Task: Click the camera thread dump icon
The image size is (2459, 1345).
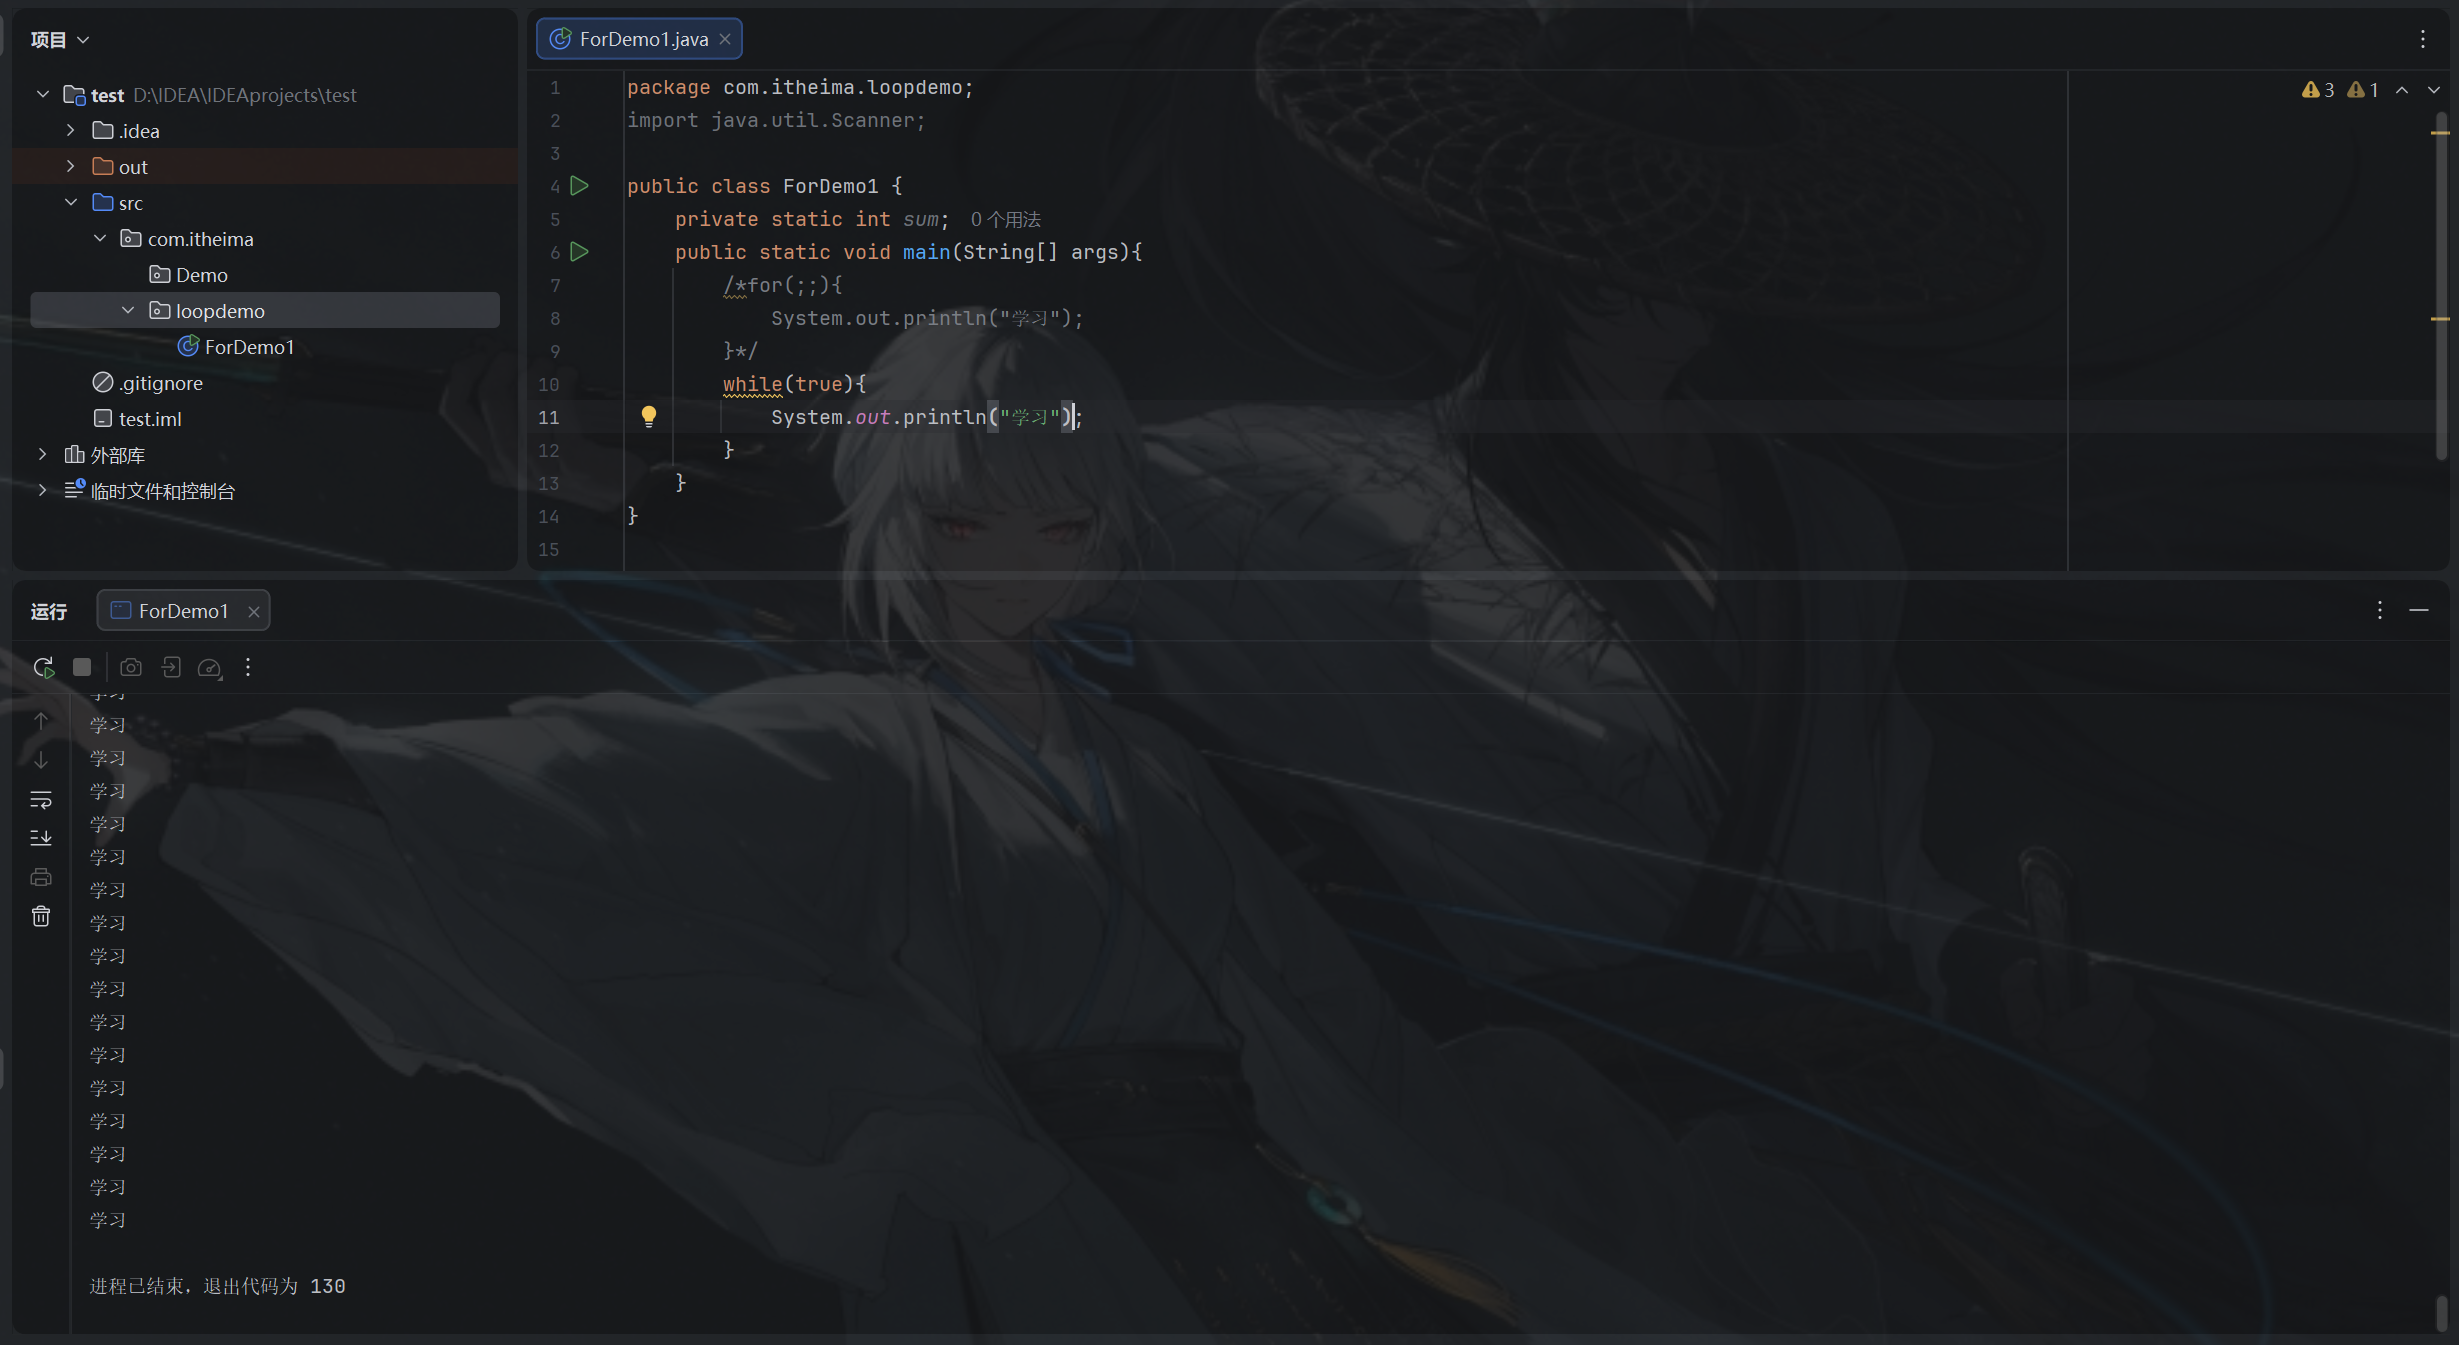Action: [x=131, y=667]
